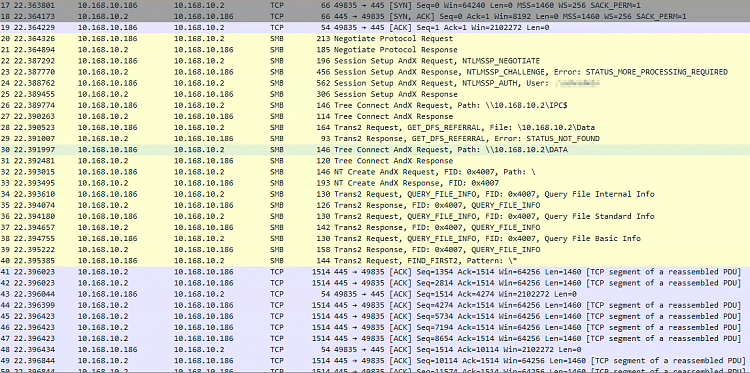The height and width of the screenshot is (373, 750).
Task: Select Tree Connect request for DATA path
Action: (375, 150)
